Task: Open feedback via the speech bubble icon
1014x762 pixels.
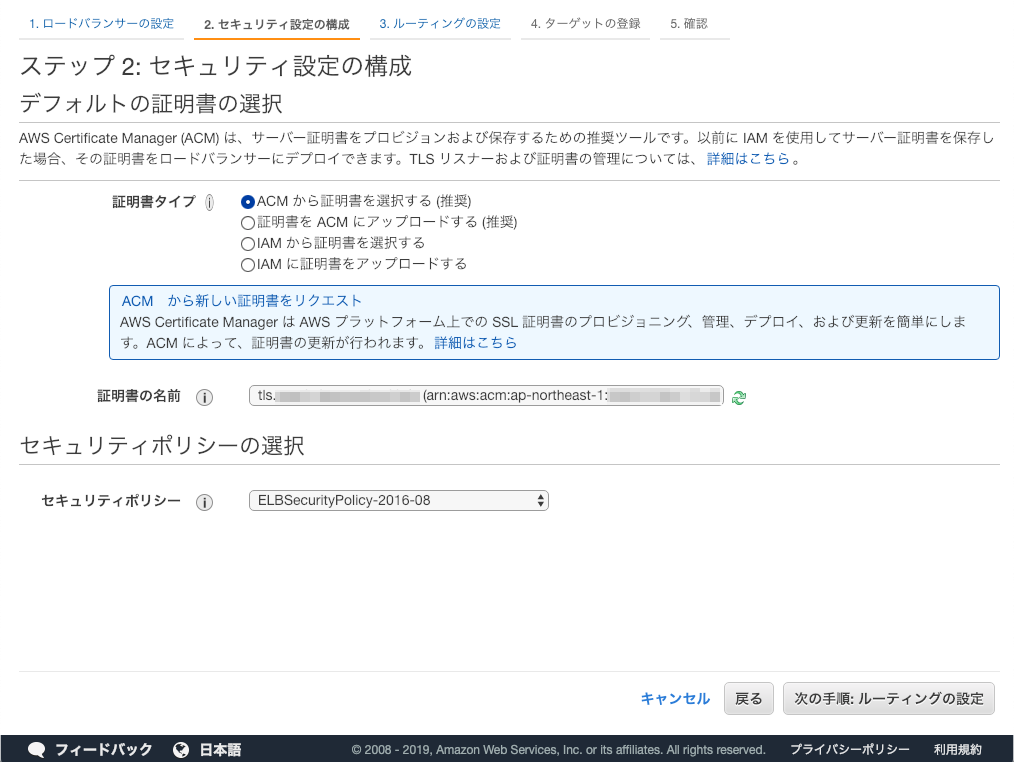Action: [36, 747]
